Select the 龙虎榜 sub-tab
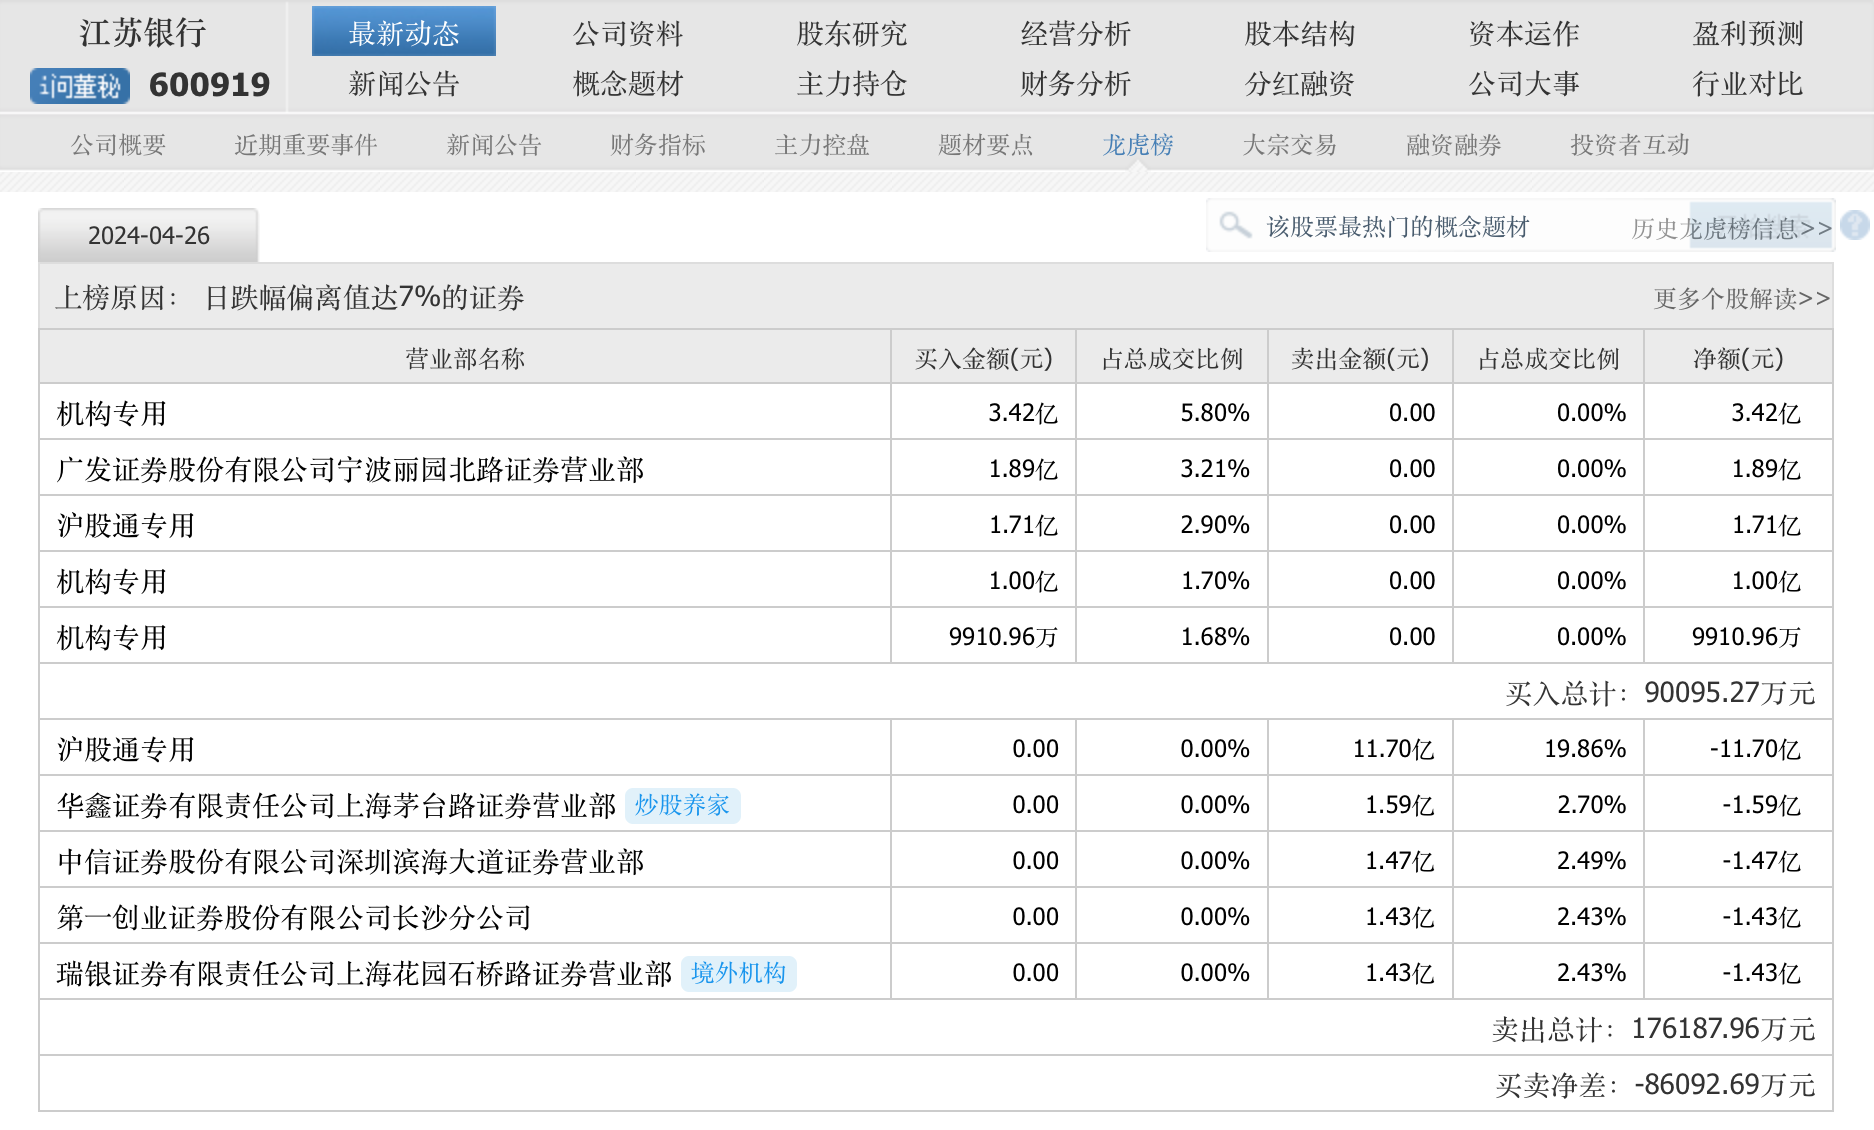The image size is (1874, 1130). point(1137,145)
